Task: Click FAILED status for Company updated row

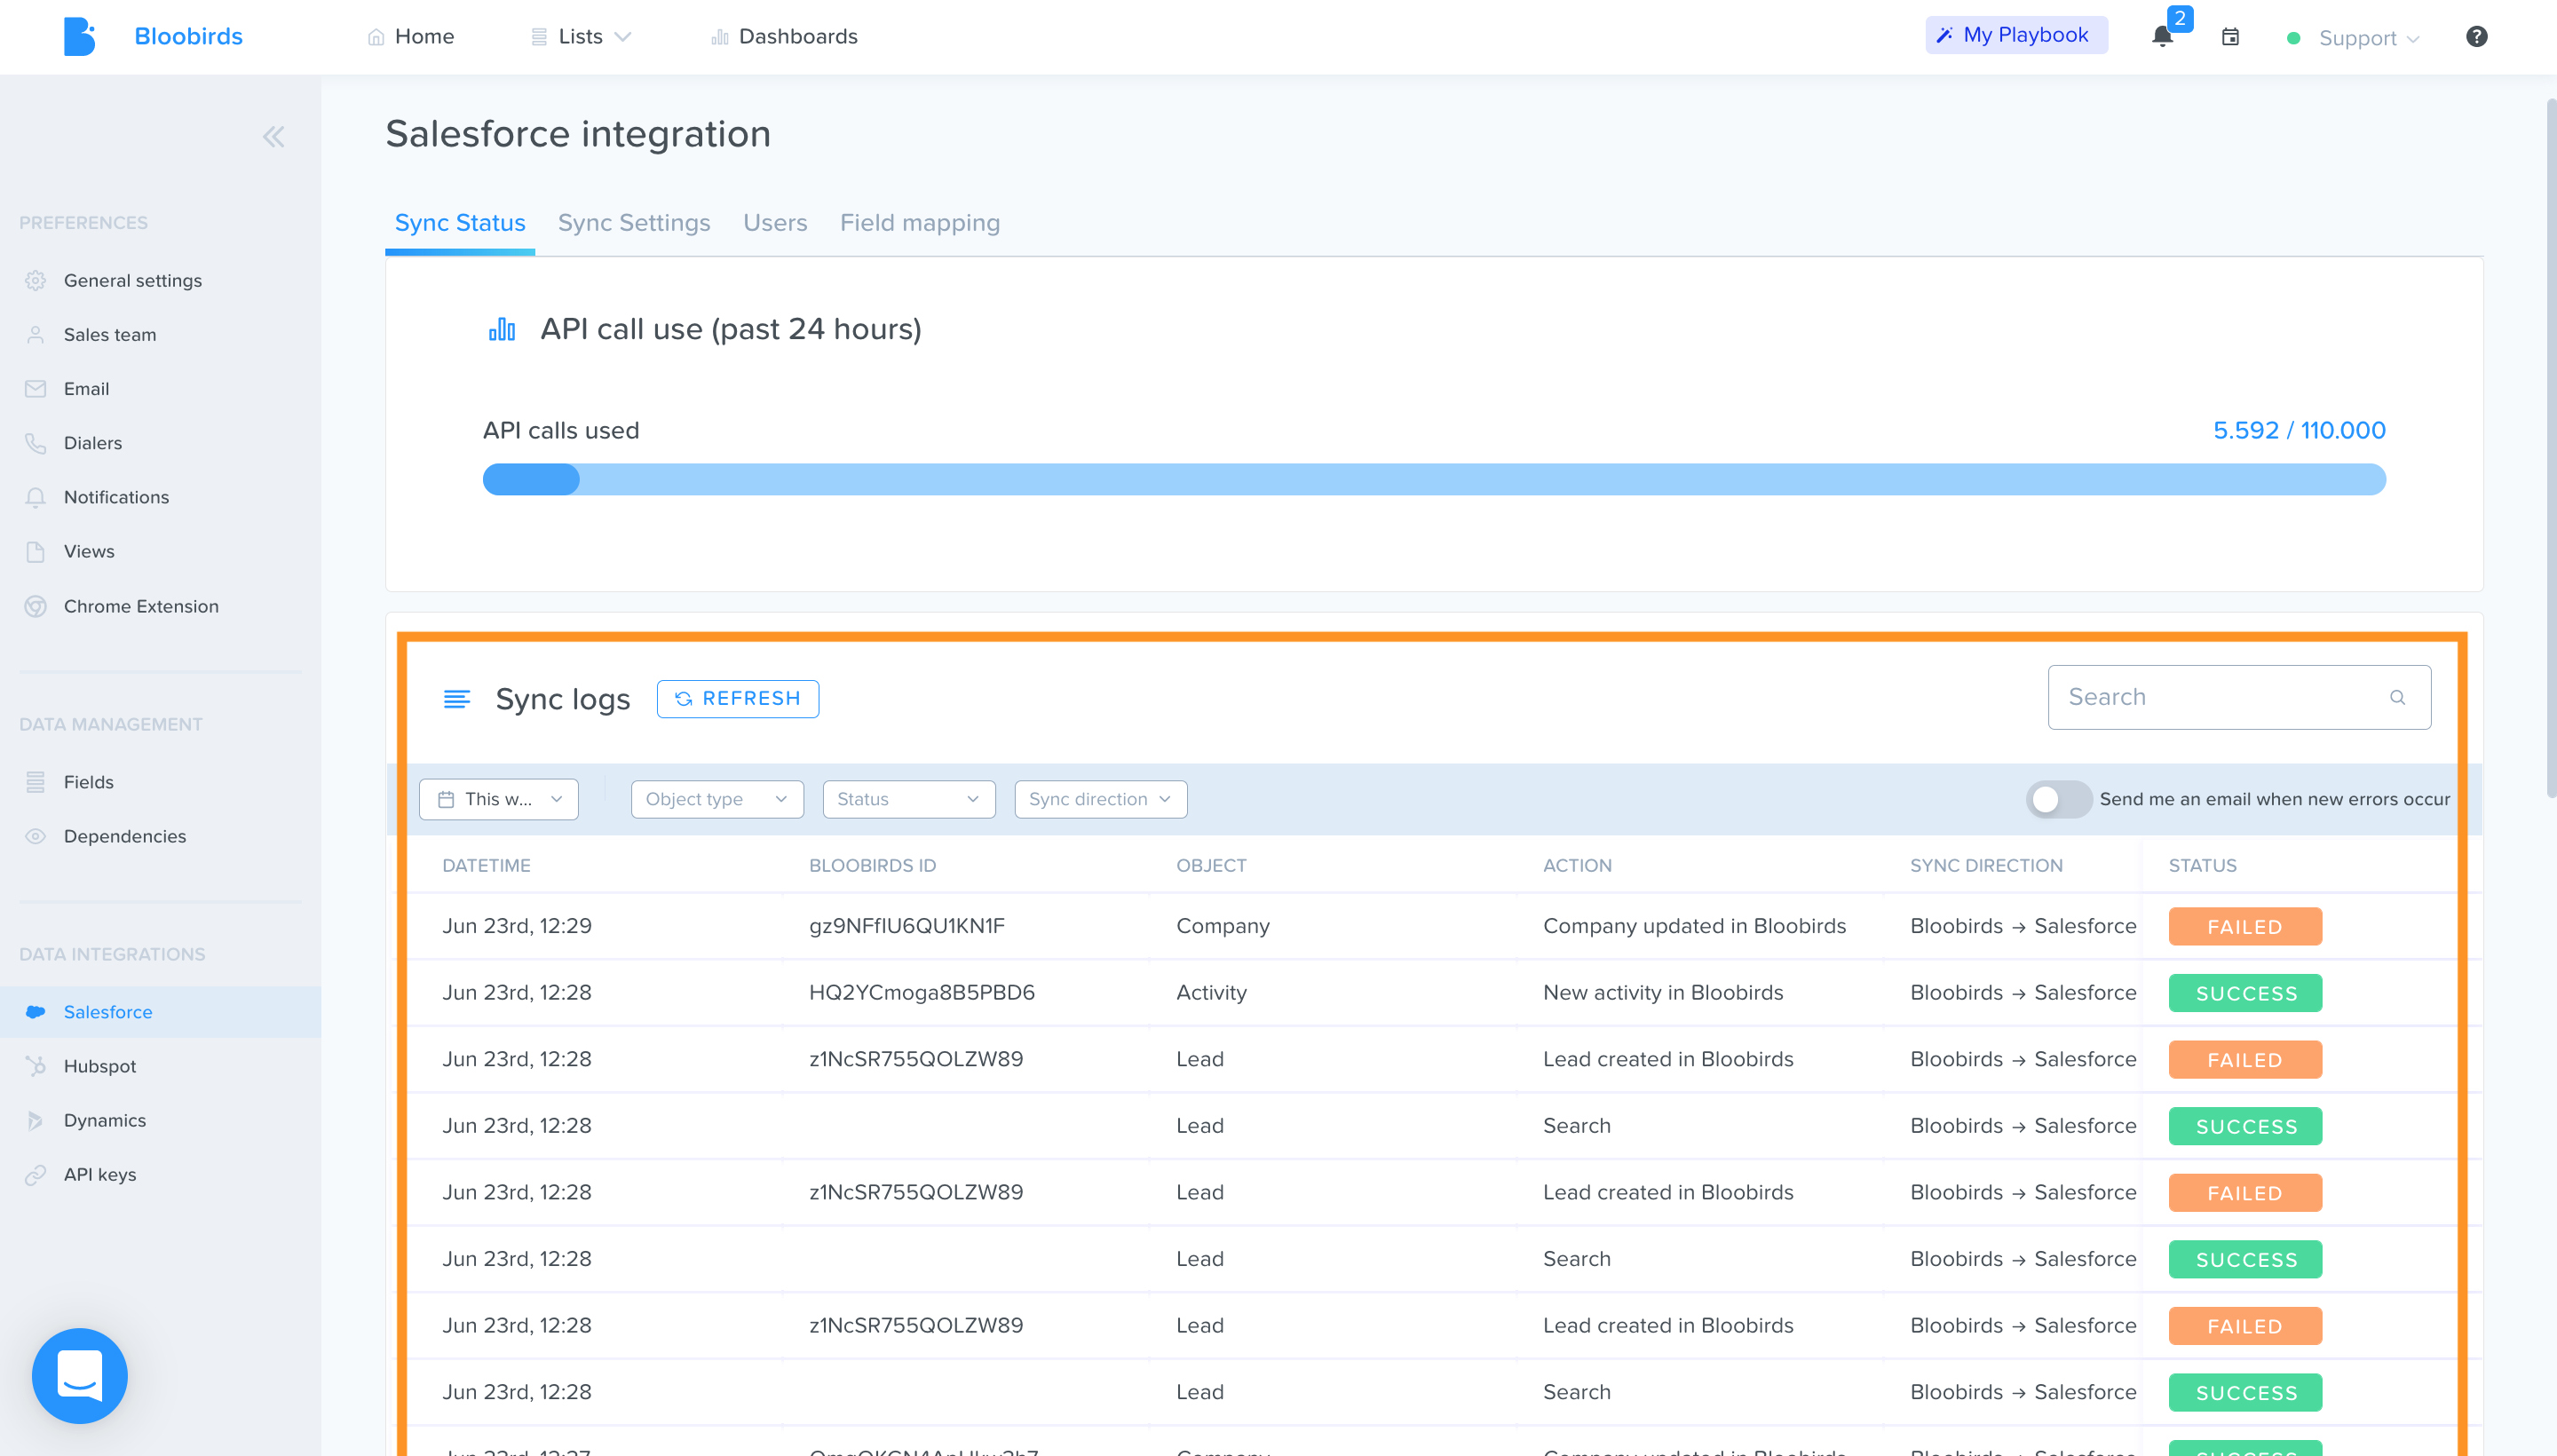Action: click(2245, 927)
